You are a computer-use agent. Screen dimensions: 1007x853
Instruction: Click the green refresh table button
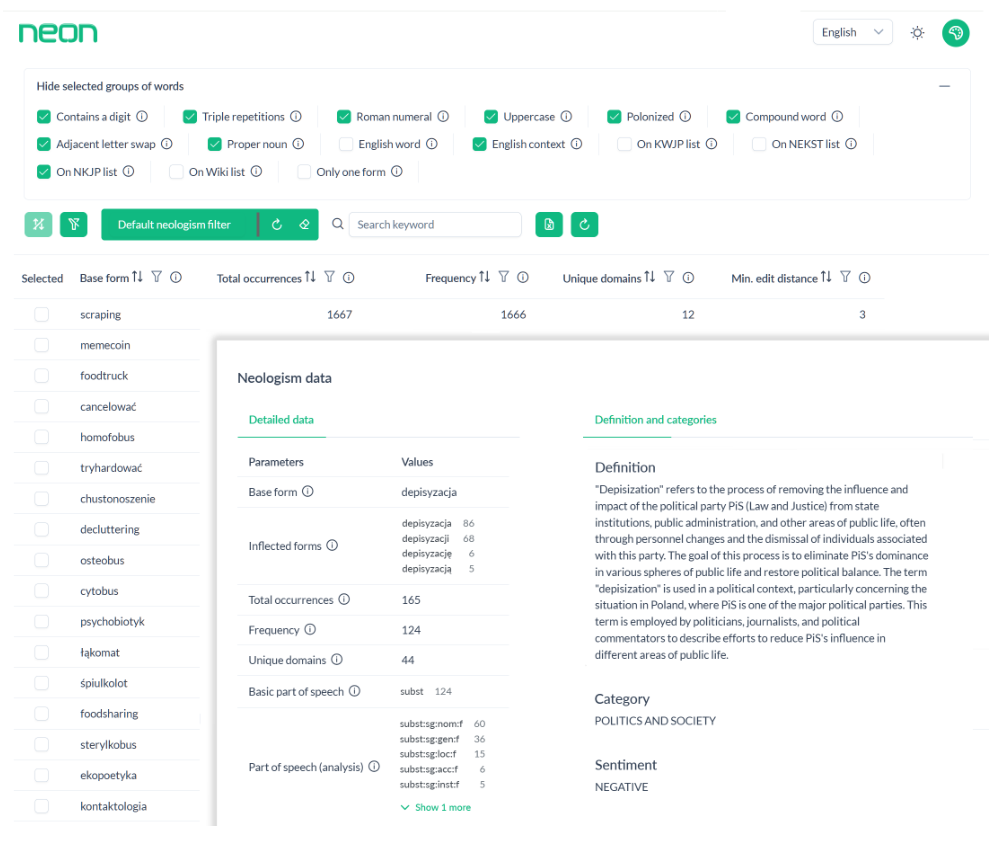click(585, 225)
